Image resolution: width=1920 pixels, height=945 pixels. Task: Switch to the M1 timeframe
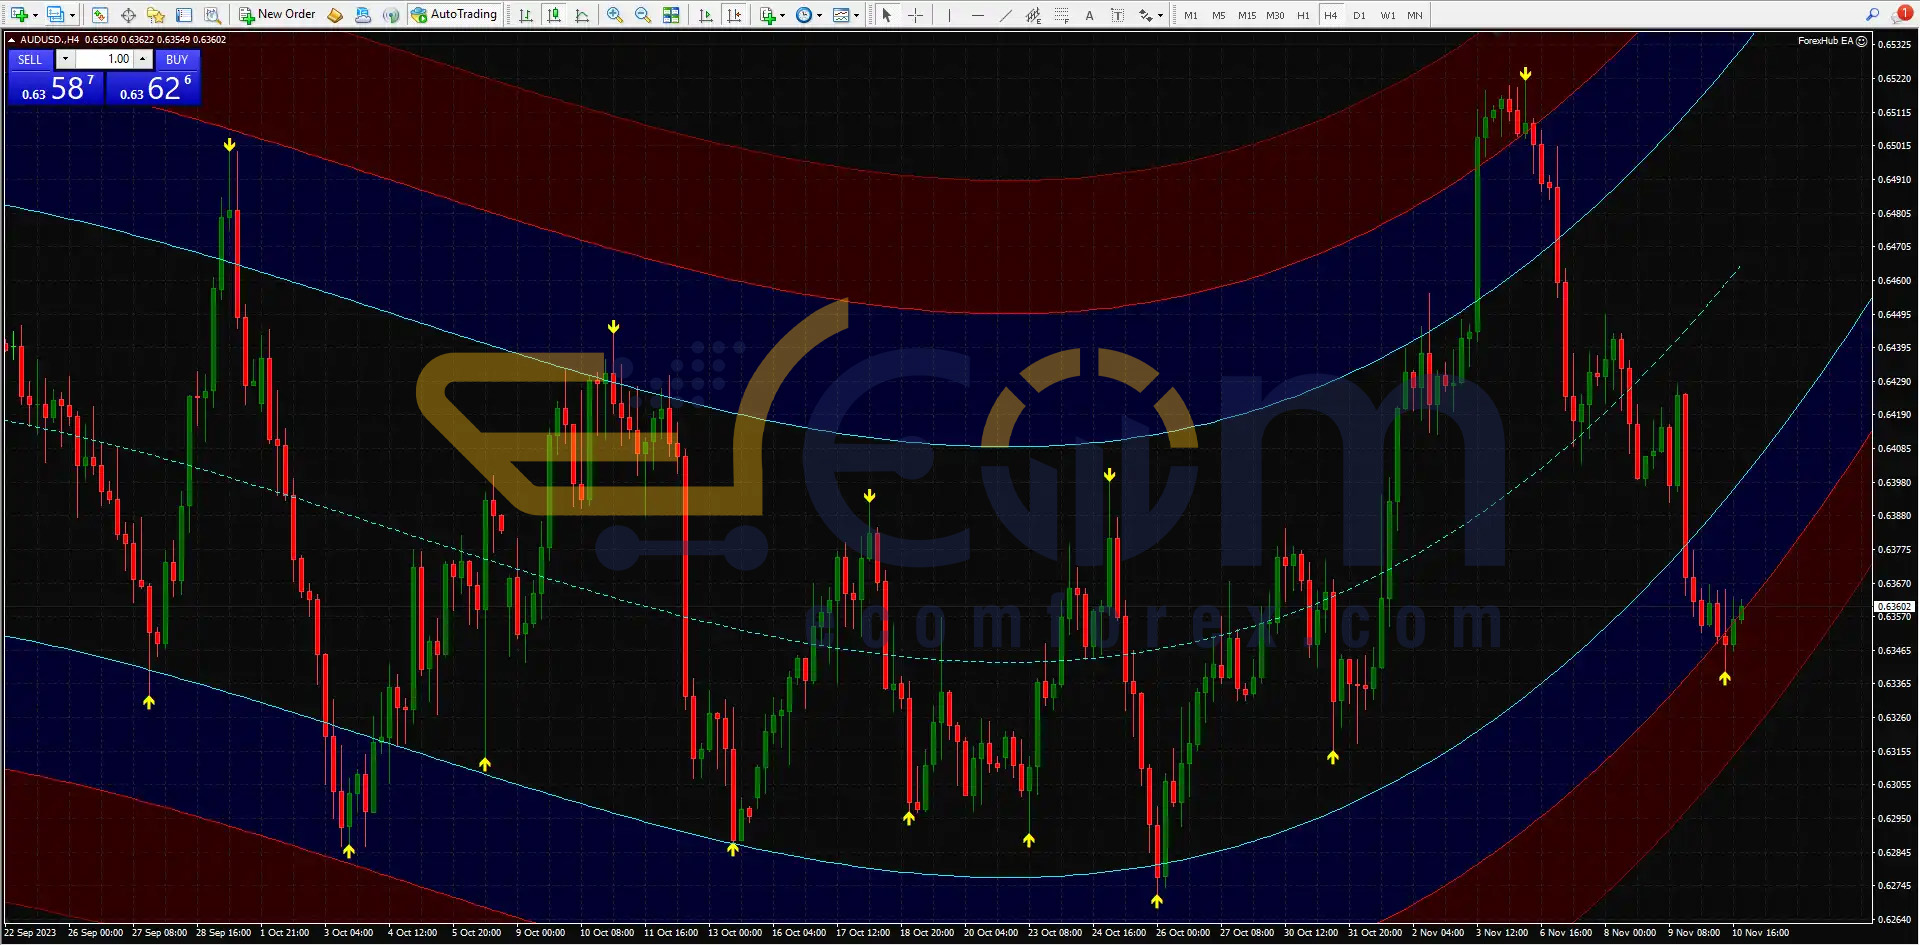point(1191,15)
